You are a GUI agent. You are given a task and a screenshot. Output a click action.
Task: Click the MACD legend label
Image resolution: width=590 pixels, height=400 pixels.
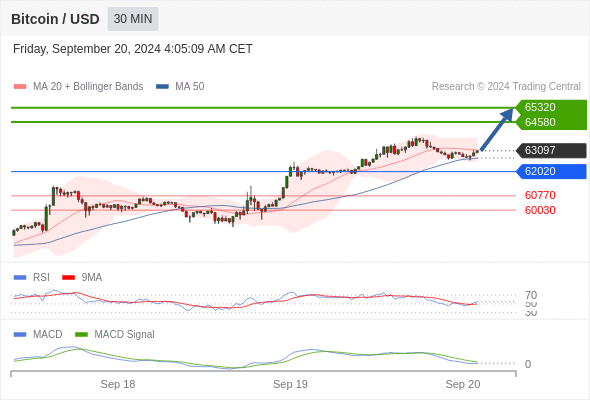tap(47, 335)
